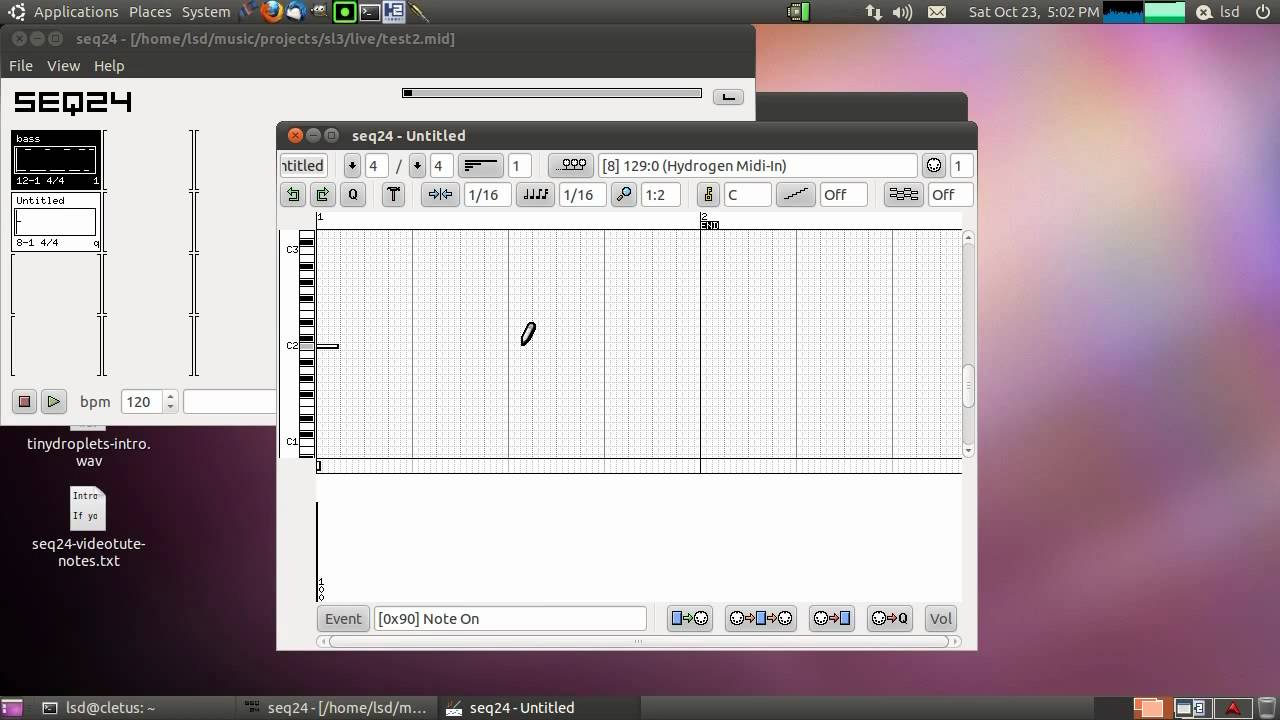Screen dimensions: 1280x720
Task: Click beats-per-bar down arrow
Action: pyautogui.click(x=352, y=165)
